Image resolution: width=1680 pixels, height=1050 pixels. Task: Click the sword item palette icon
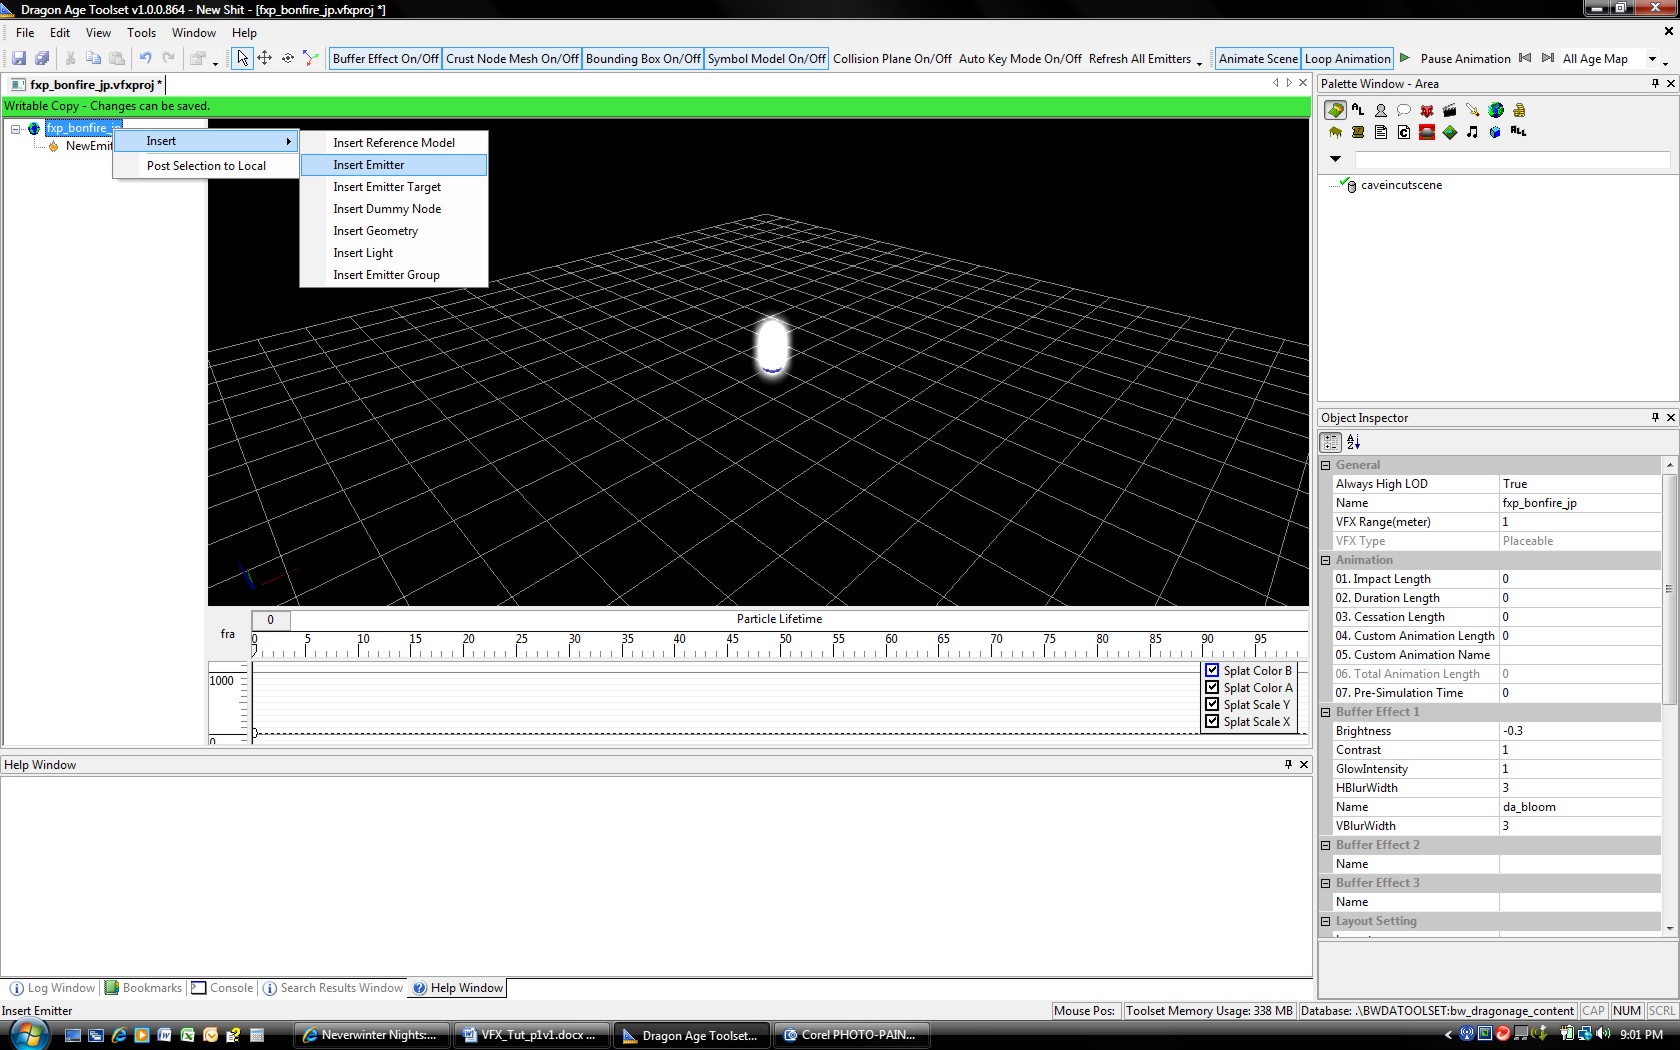pos(1473,110)
